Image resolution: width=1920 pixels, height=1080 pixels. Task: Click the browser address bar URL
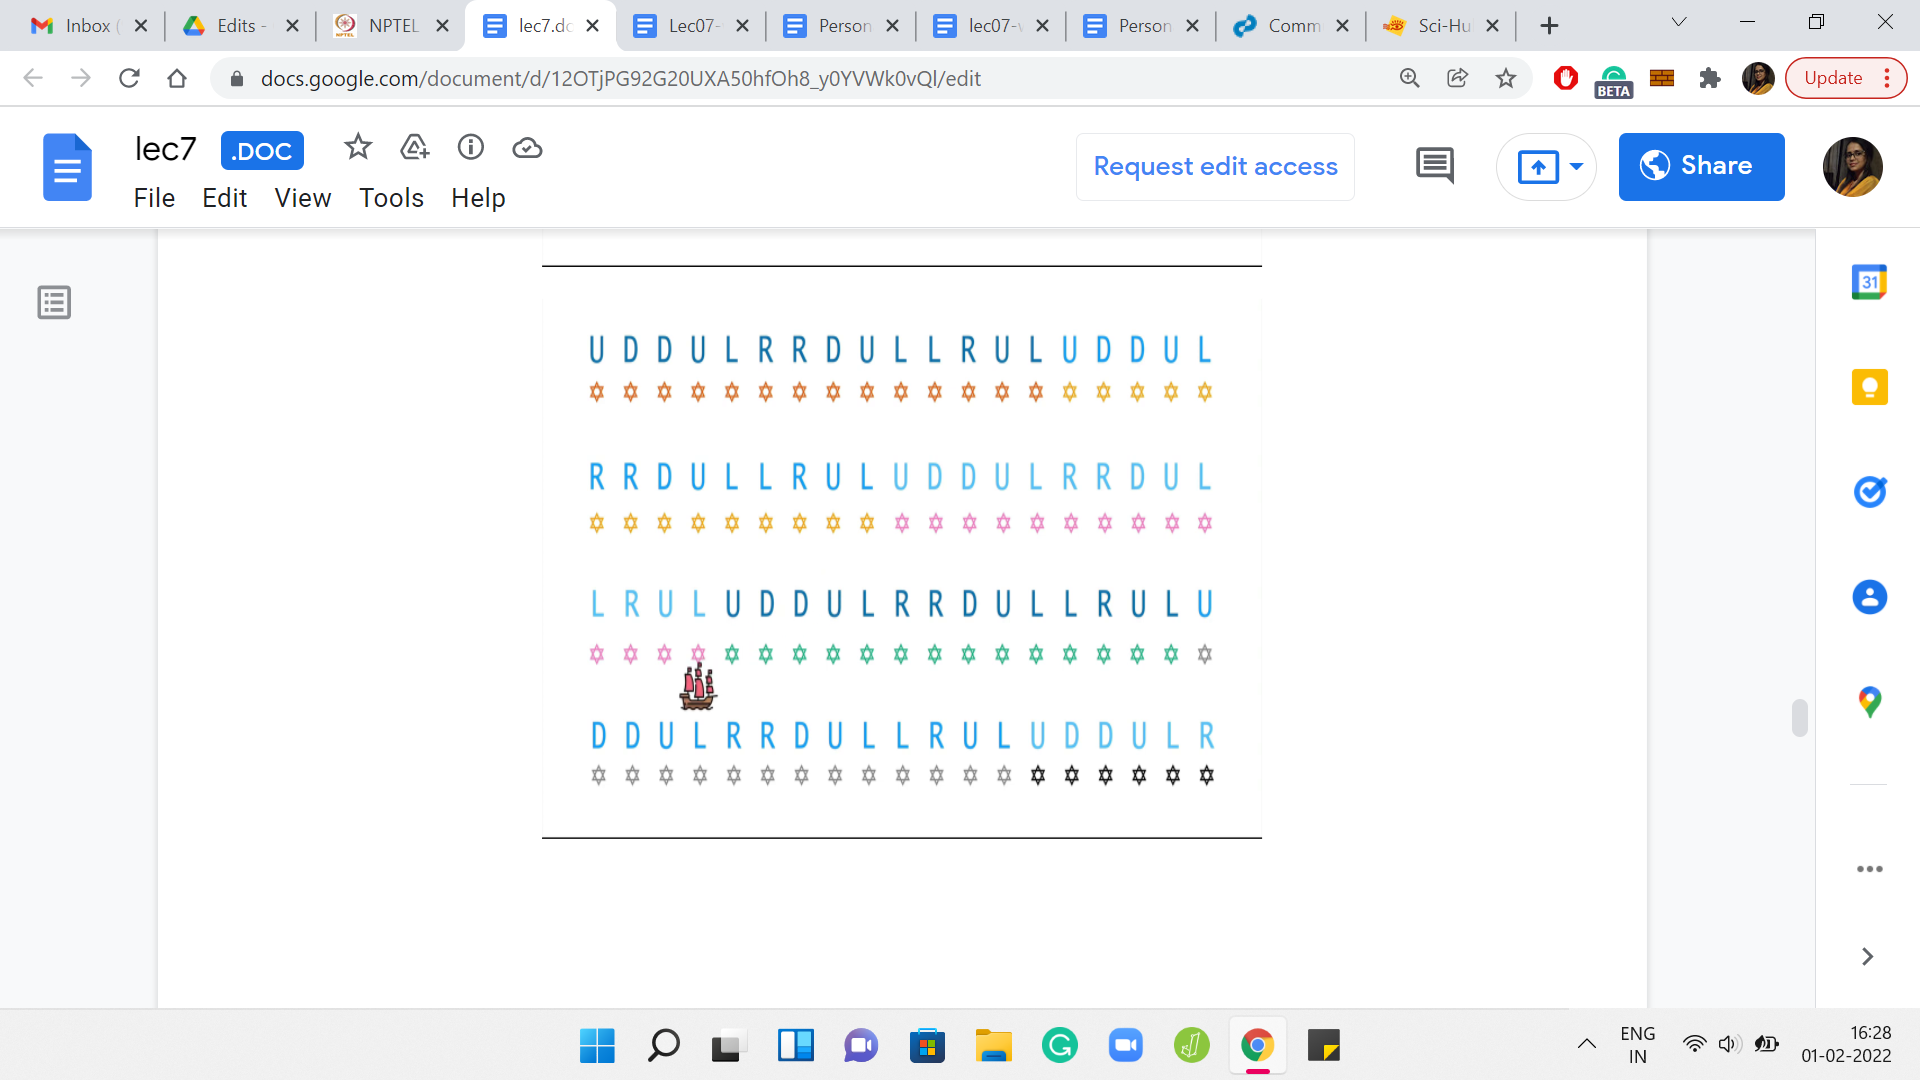click(620, 78)
